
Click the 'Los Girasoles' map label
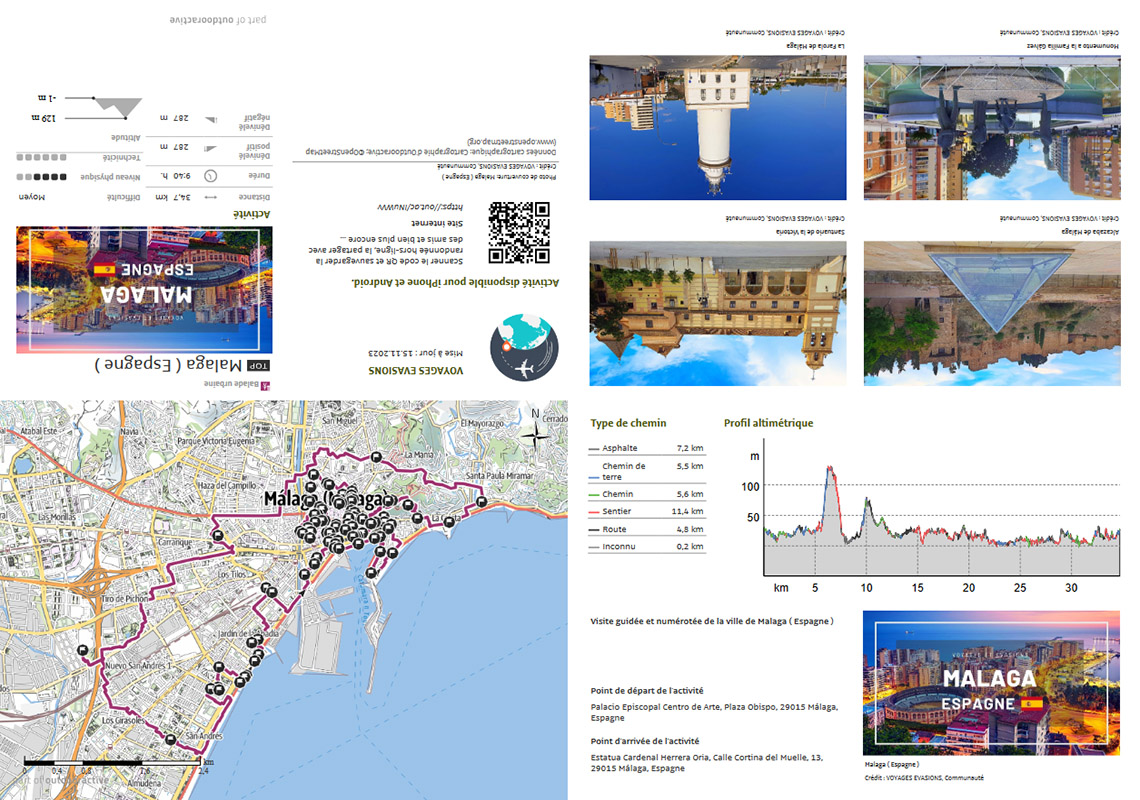123,721
